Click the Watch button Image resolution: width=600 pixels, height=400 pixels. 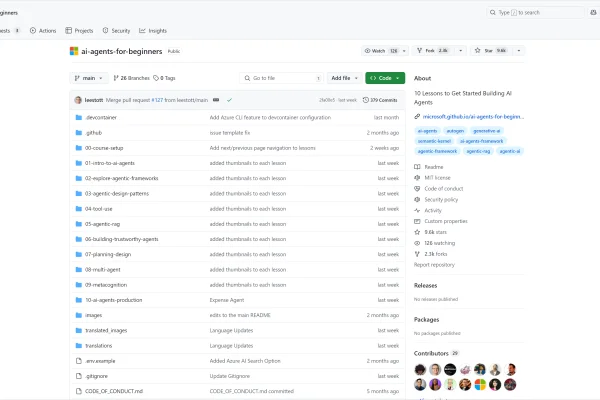click(x=381, y=51)
